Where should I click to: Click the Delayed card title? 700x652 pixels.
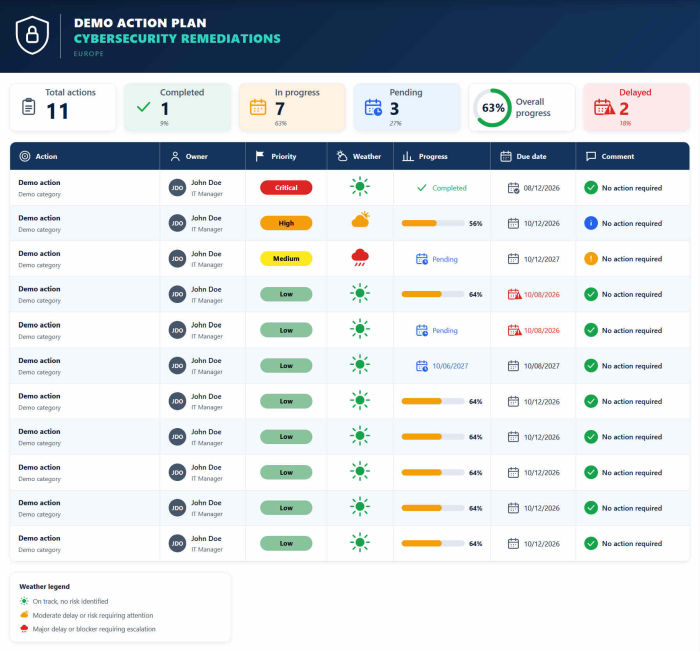click(635, 92)
